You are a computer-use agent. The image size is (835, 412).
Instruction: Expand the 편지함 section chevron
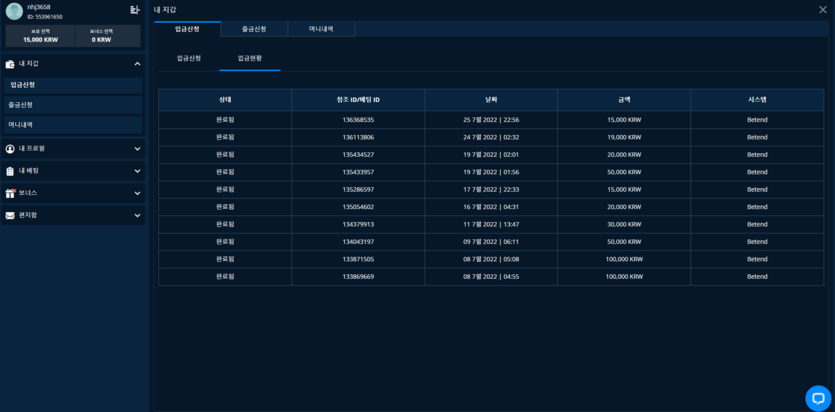pyautogui.click(x=137, y=216)
